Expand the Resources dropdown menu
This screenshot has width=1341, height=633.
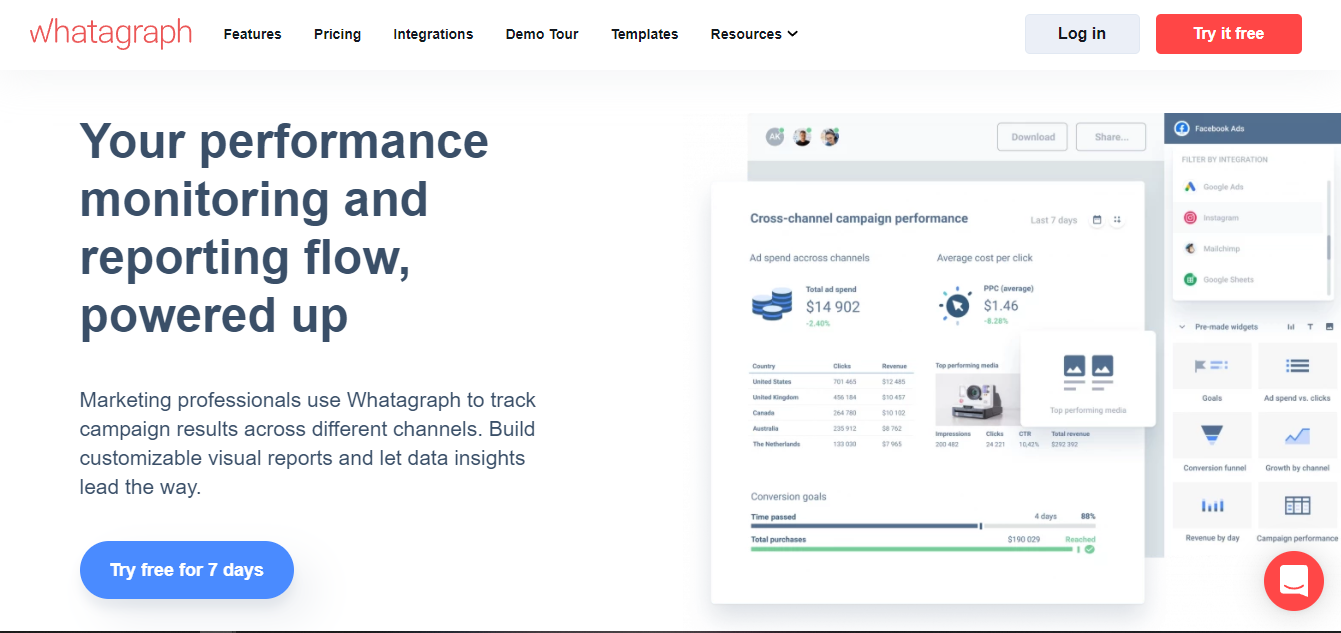(x=754, y=34)
